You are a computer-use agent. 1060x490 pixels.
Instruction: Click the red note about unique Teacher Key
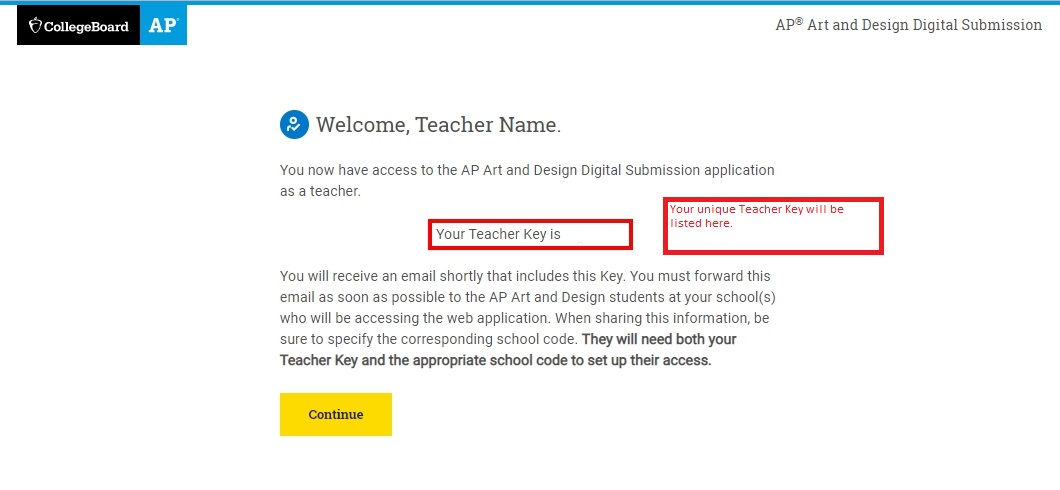pos(756,216)
